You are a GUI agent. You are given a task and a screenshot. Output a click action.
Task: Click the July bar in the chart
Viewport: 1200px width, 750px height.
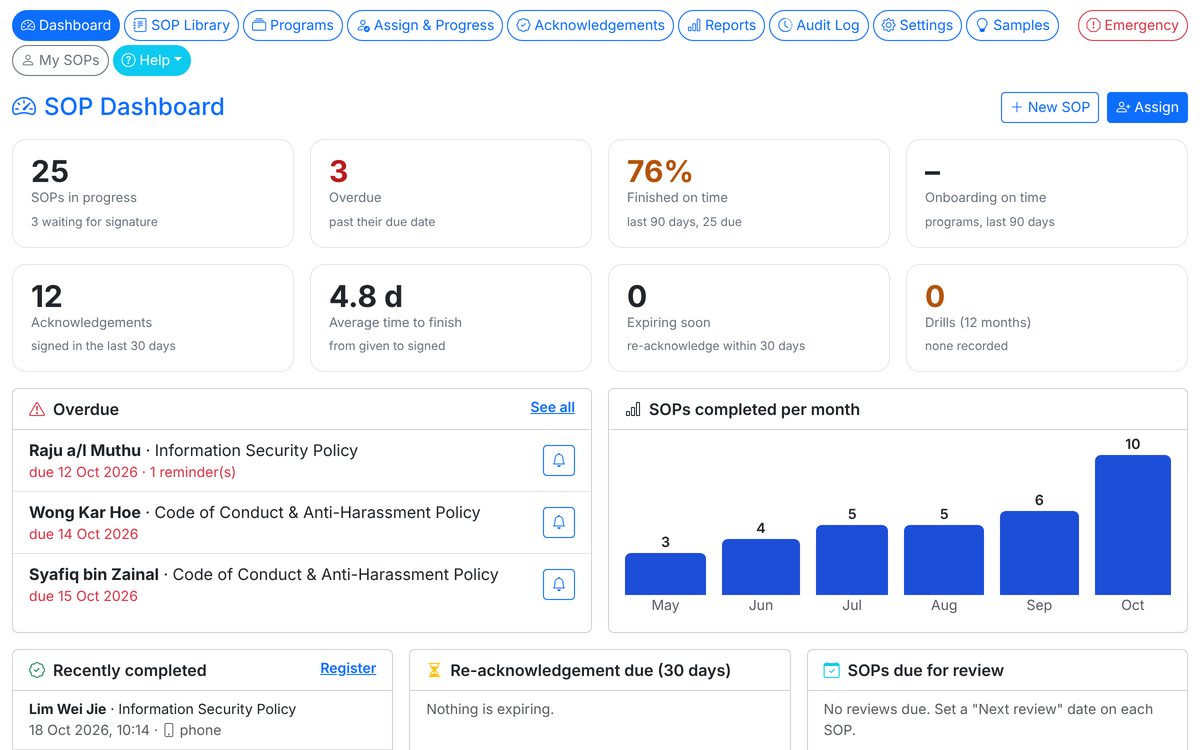[852, 560]
